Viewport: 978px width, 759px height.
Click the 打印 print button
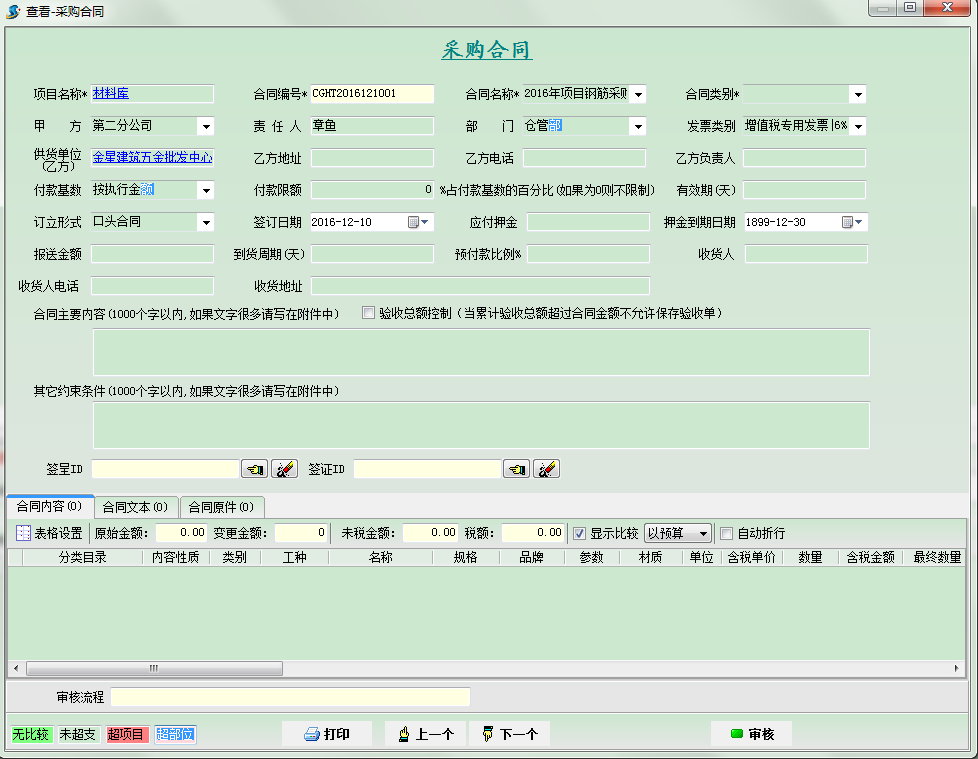tap(326, 734)
